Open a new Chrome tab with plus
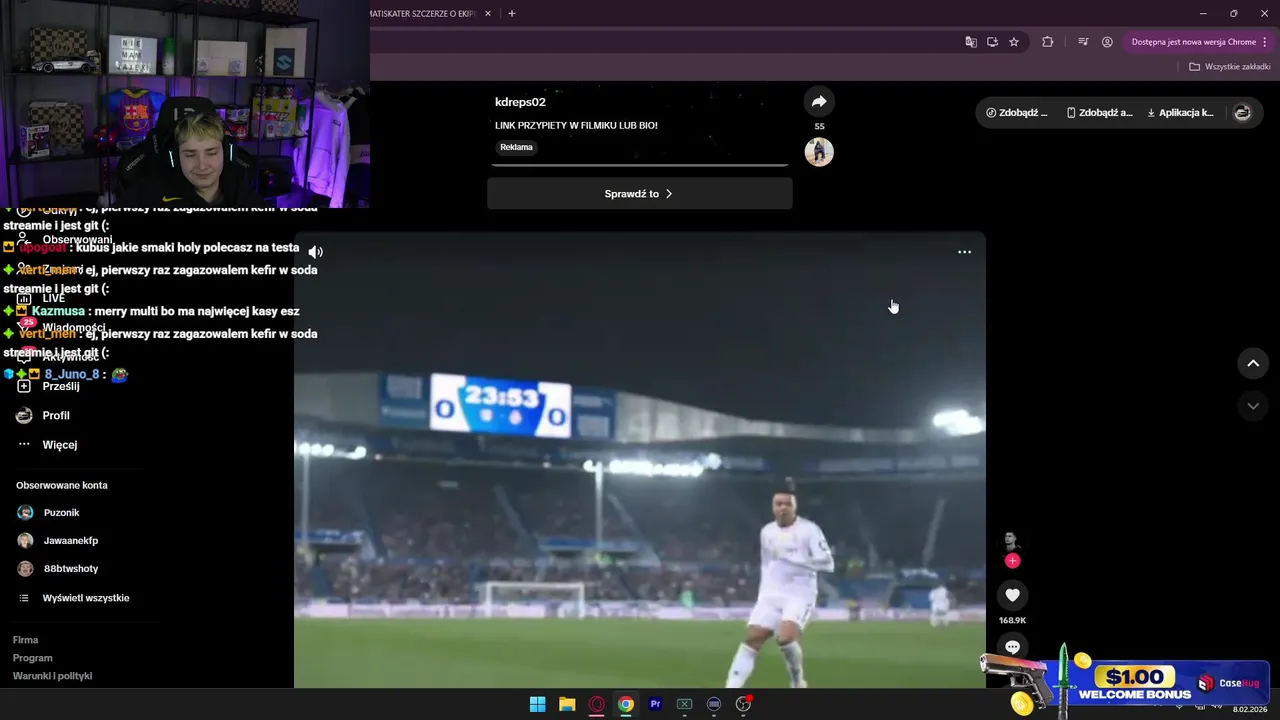The image size is (1280, 720). tap(511, 14)
